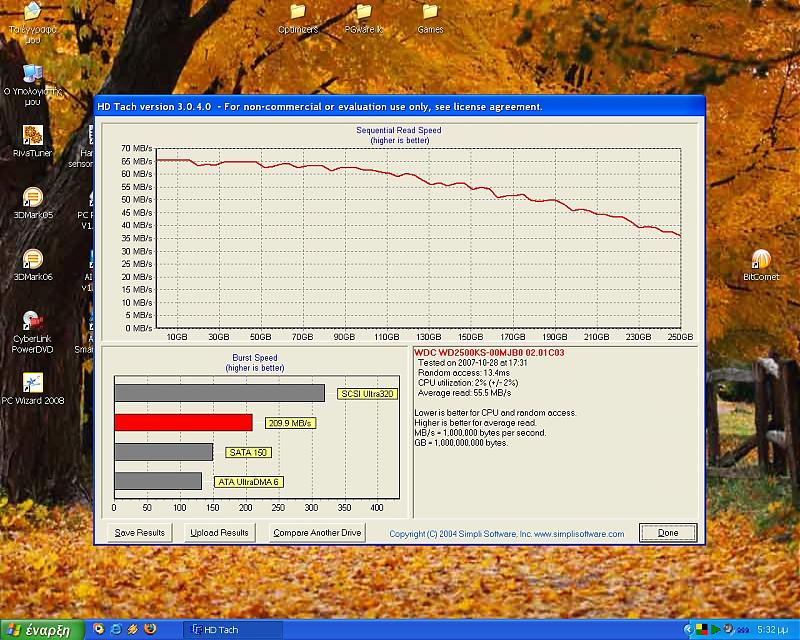Click the drive name WDC WD2500KS-00MJB0
The width and height of the screenshot is (800, 640).
pos(489,353)
